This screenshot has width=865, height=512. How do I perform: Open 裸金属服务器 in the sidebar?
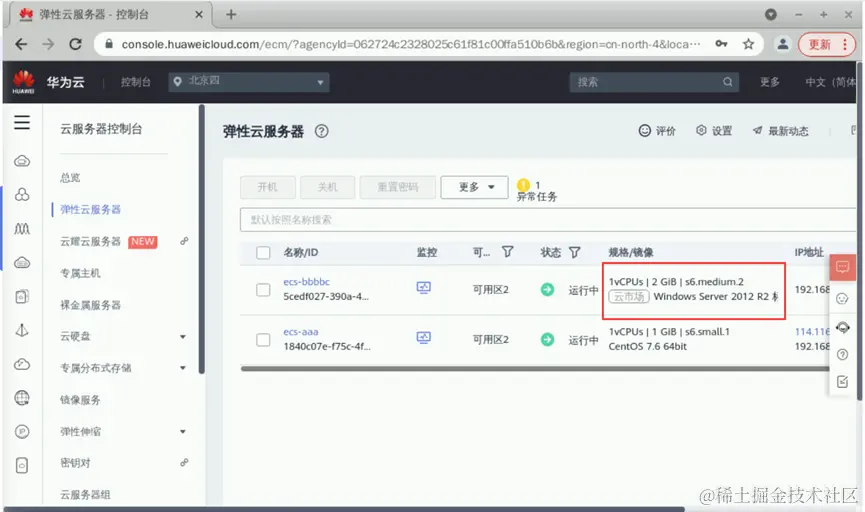(x=90, y=305)
